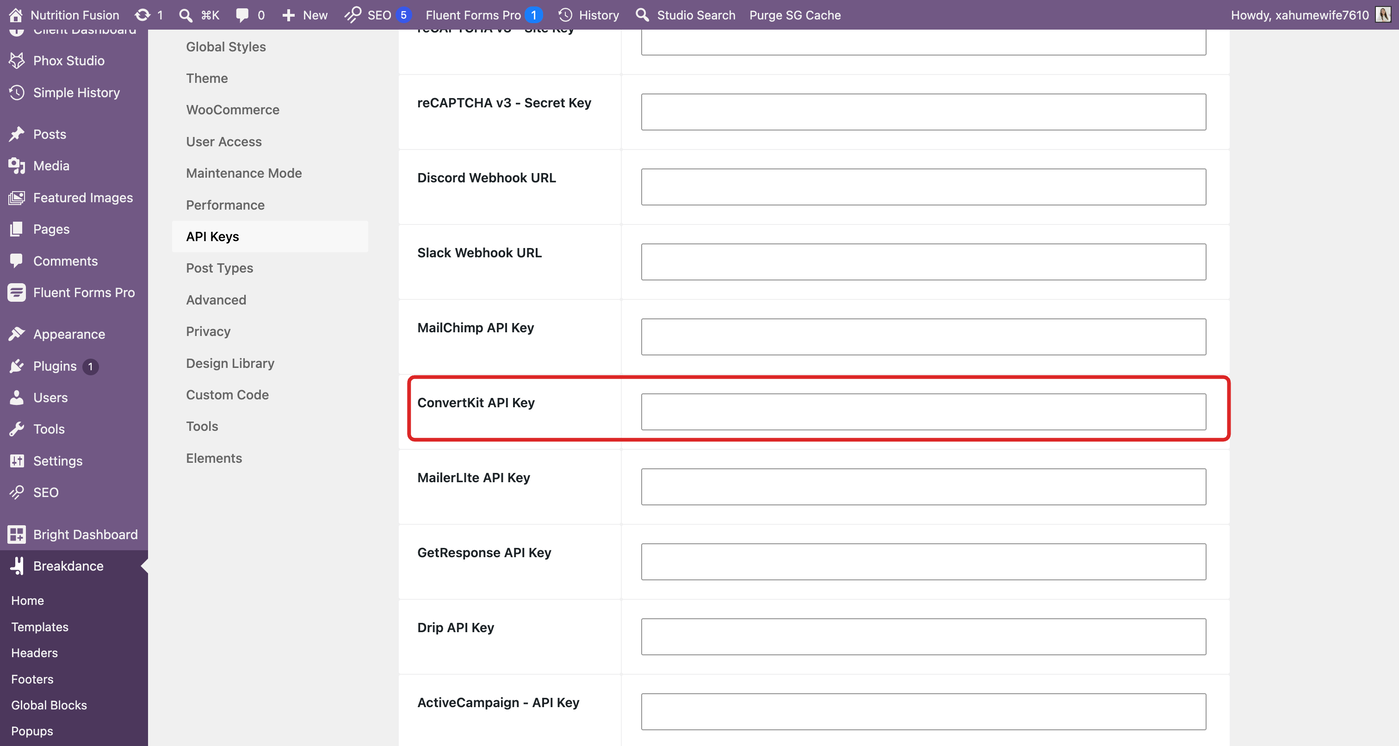Open the Global Styles settings tab

(226, 47)
